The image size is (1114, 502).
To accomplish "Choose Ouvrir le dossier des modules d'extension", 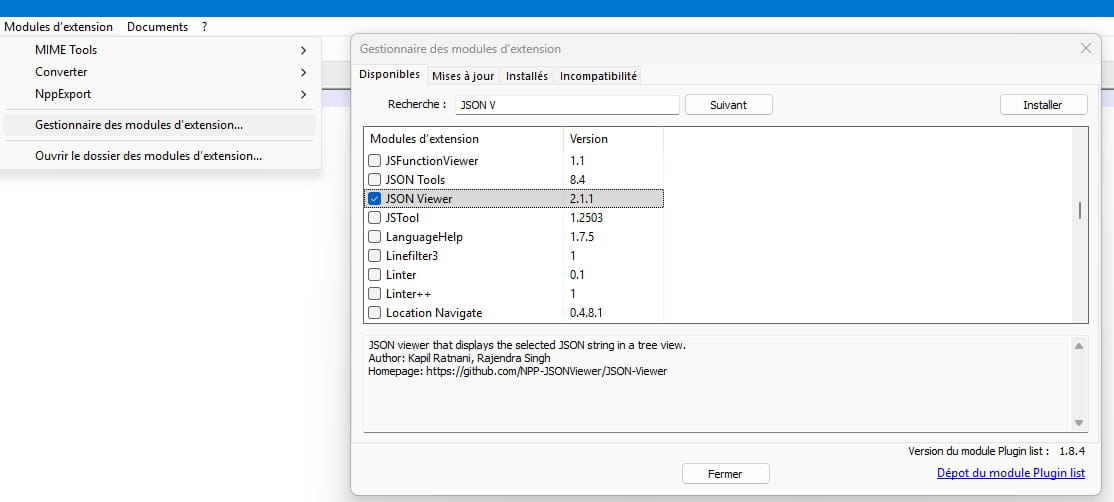I will [x=159, y=156].
